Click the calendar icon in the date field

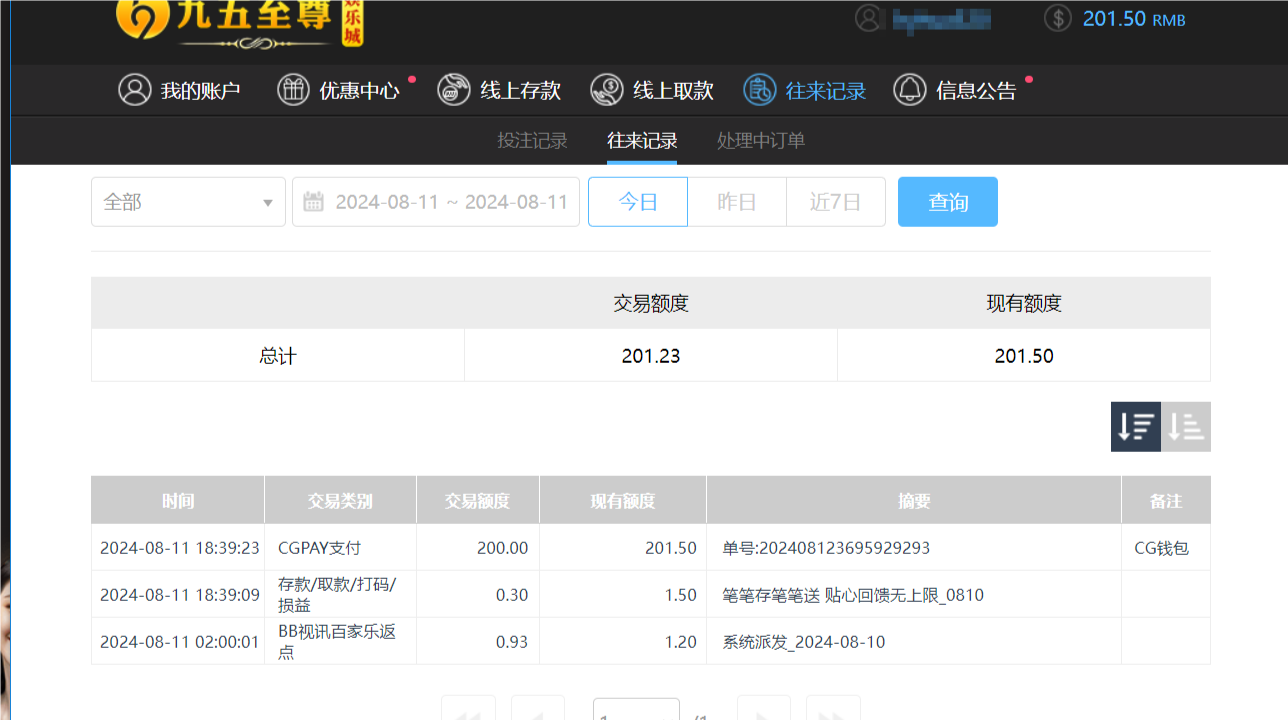click(313, 201)
